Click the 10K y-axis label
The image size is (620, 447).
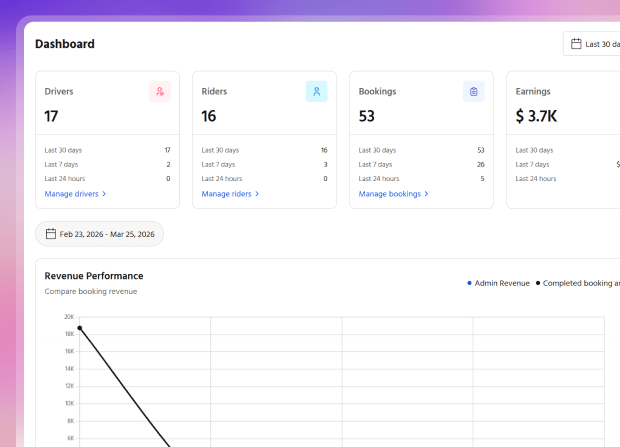(x=70, y=403)
